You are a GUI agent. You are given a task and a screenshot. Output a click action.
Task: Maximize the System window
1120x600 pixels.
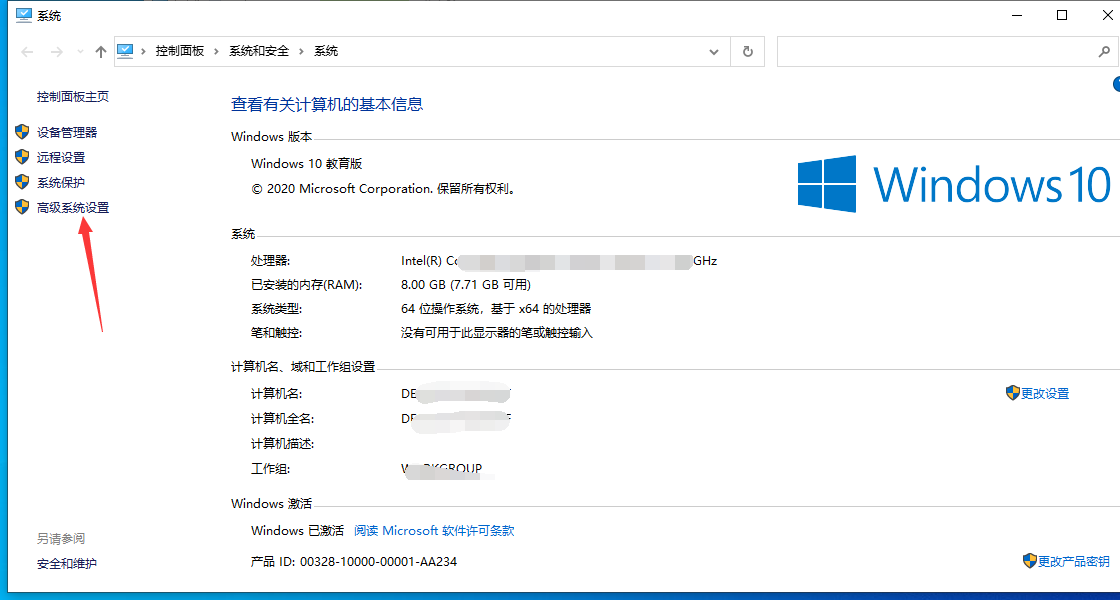coord(1061,15)
